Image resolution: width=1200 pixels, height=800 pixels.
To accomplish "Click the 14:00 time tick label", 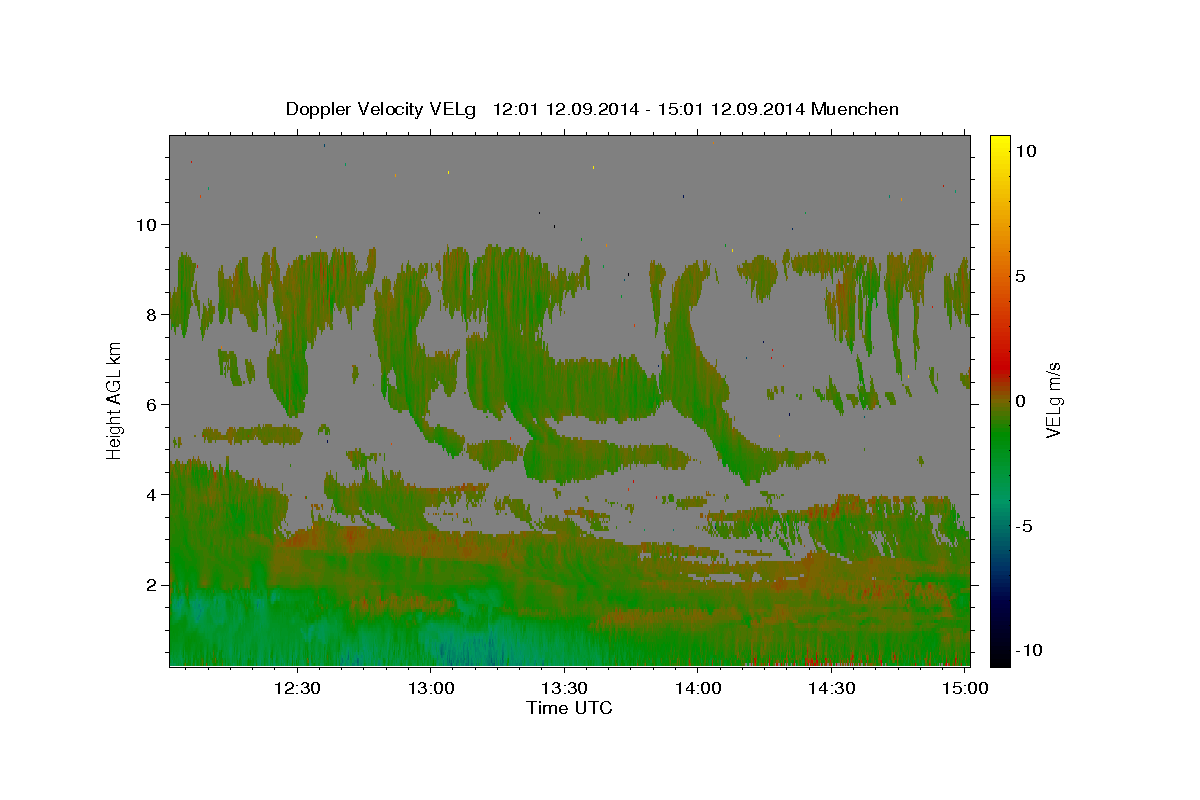I will pos(697,688).
